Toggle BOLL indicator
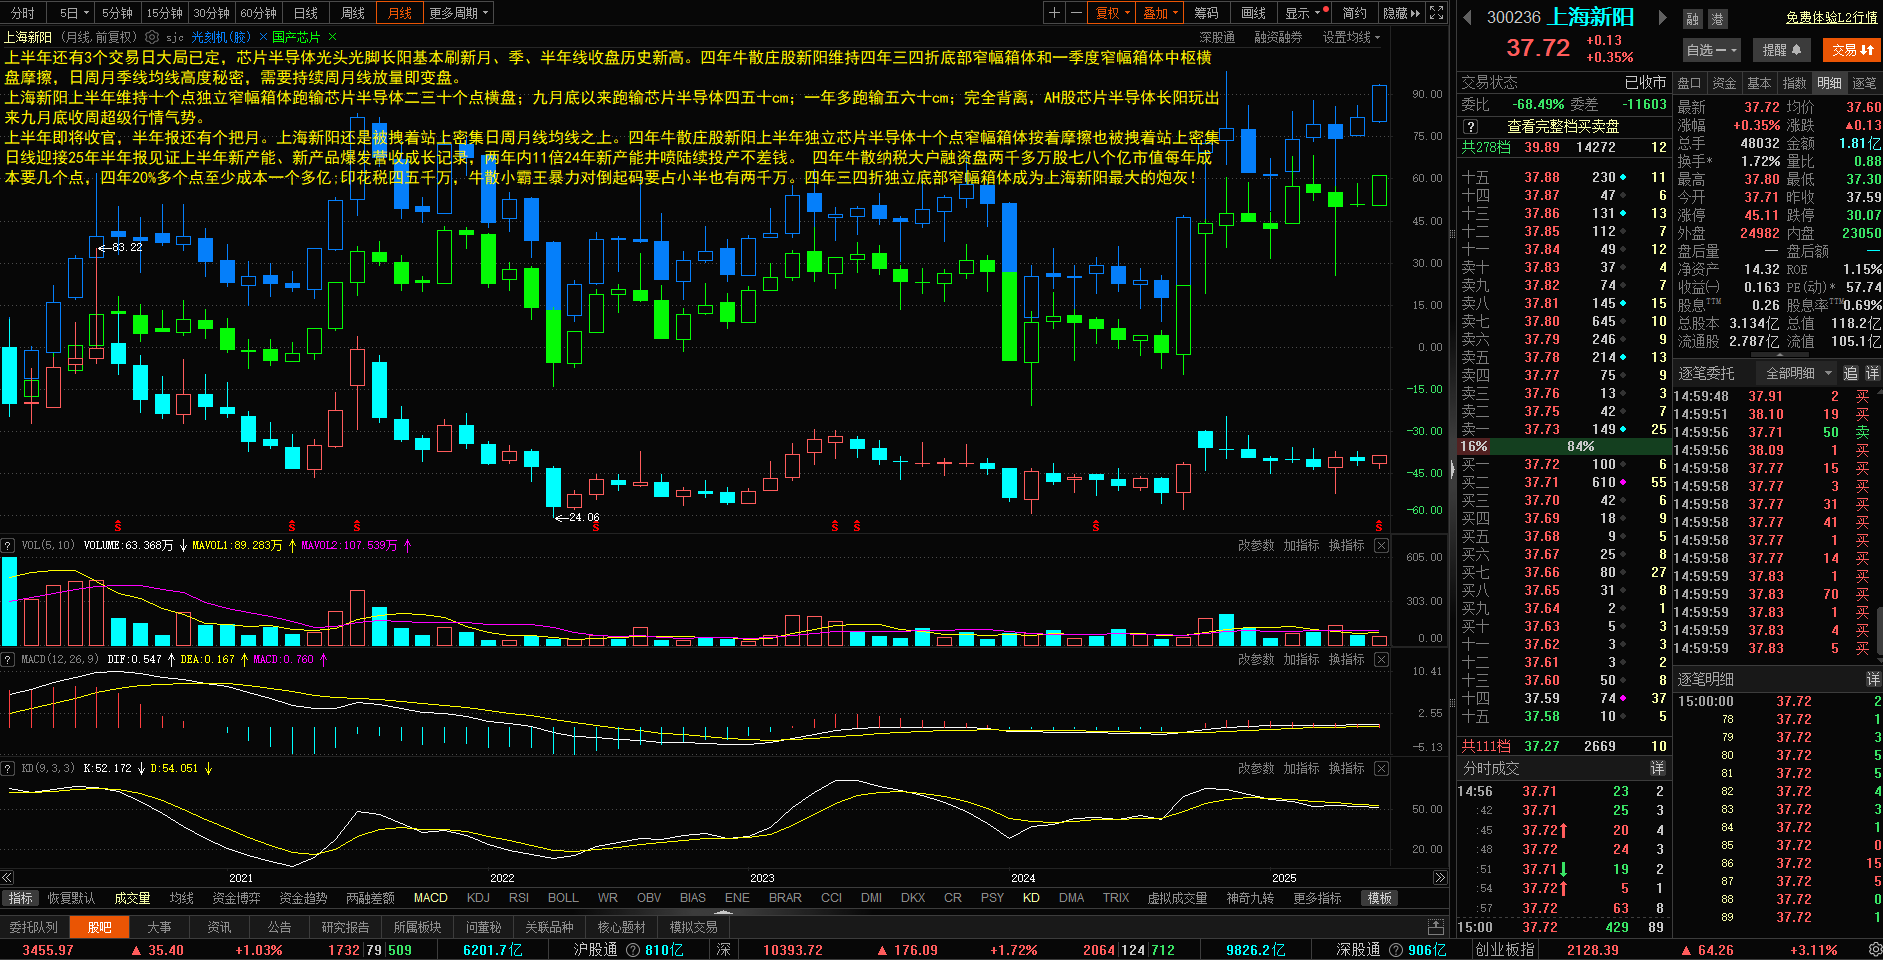1883x960 pixels. pyautogui.click(x=563, y=898)
